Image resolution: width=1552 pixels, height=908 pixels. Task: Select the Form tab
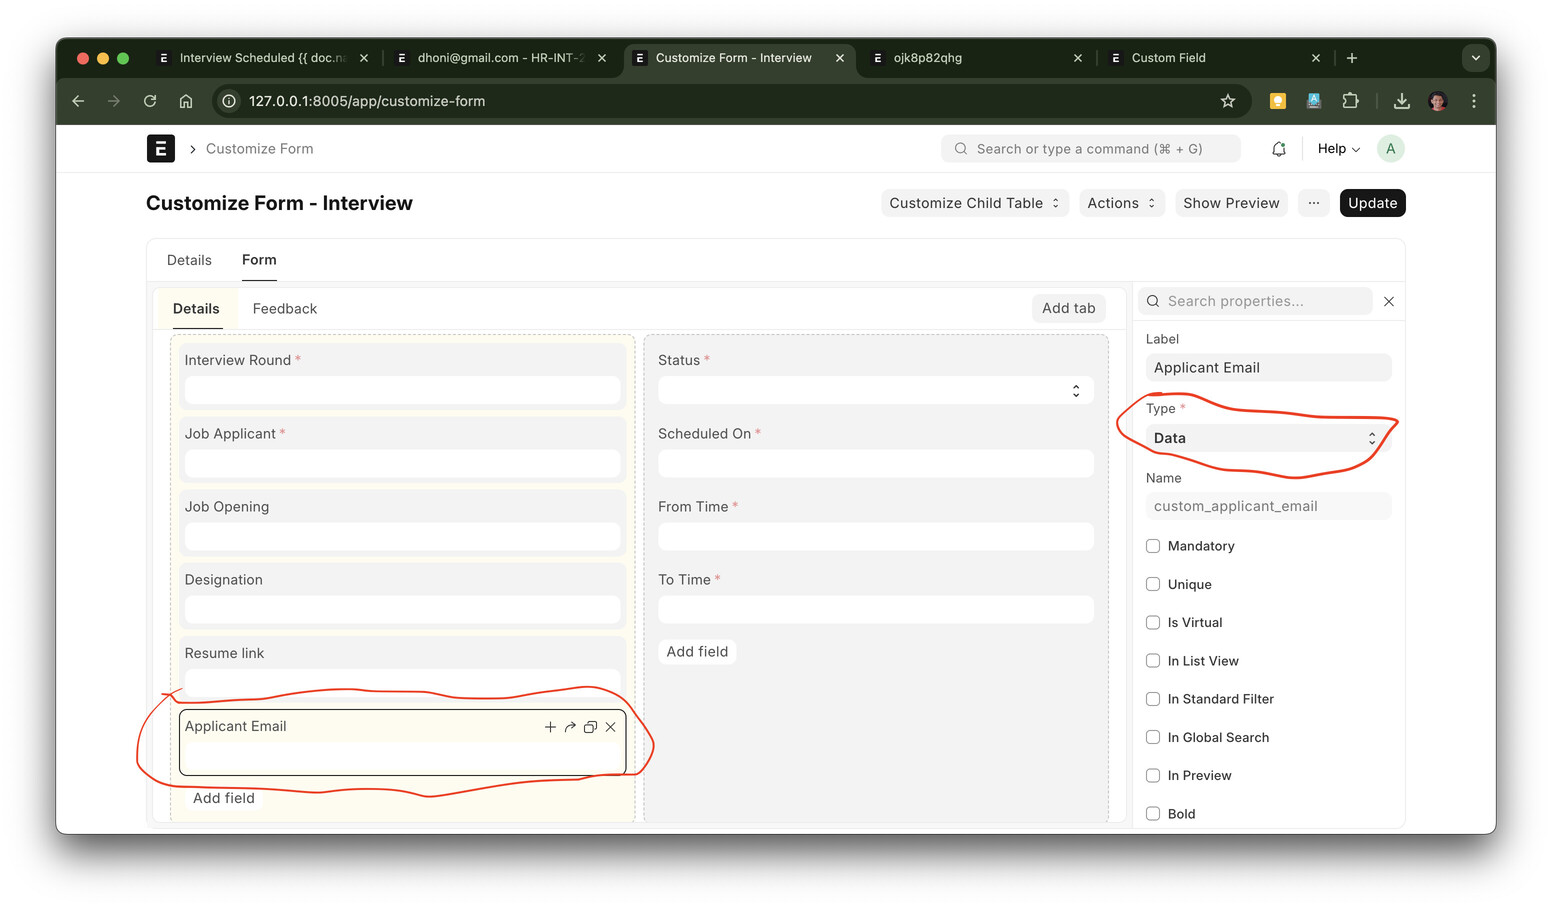259,260
